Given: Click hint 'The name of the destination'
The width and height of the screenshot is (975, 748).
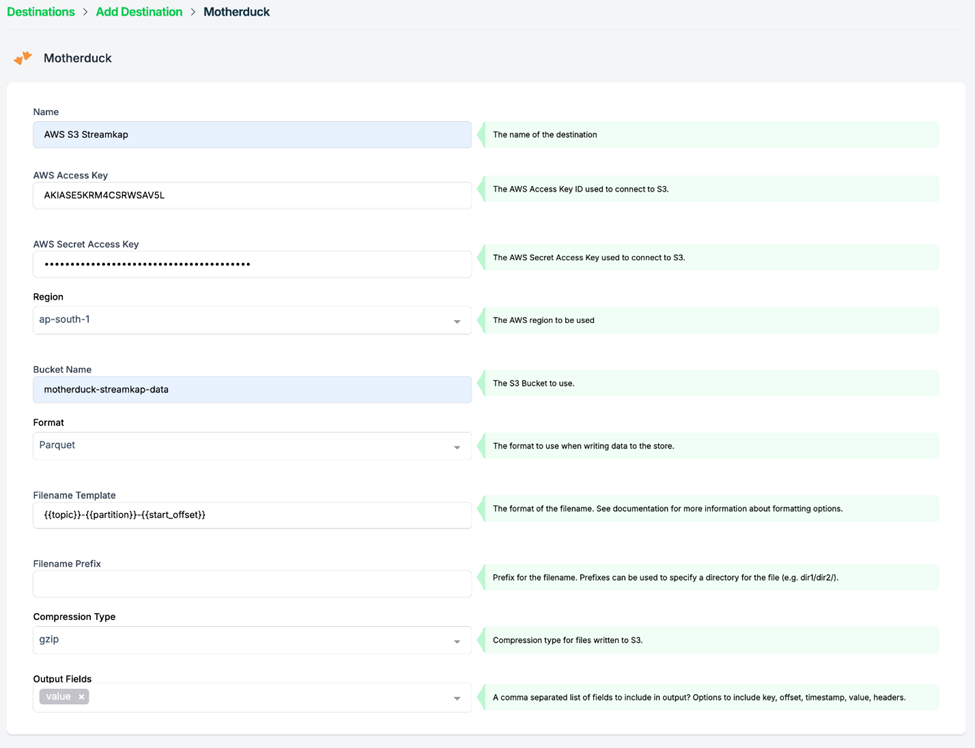Looking at the screenshot, I should tap(545, 134).
